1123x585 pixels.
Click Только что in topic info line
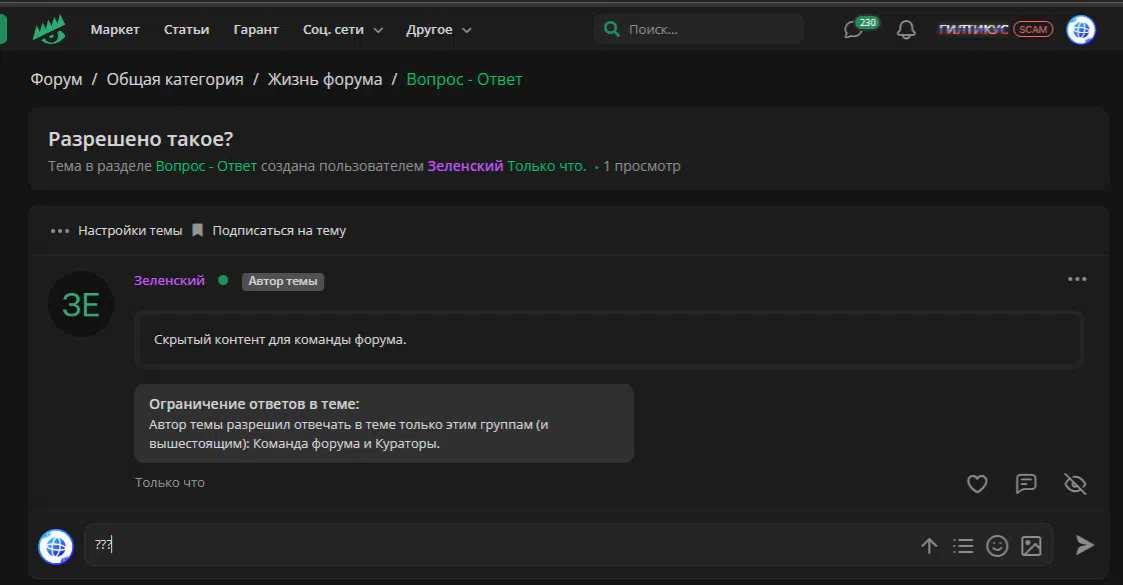pos(546,166)
